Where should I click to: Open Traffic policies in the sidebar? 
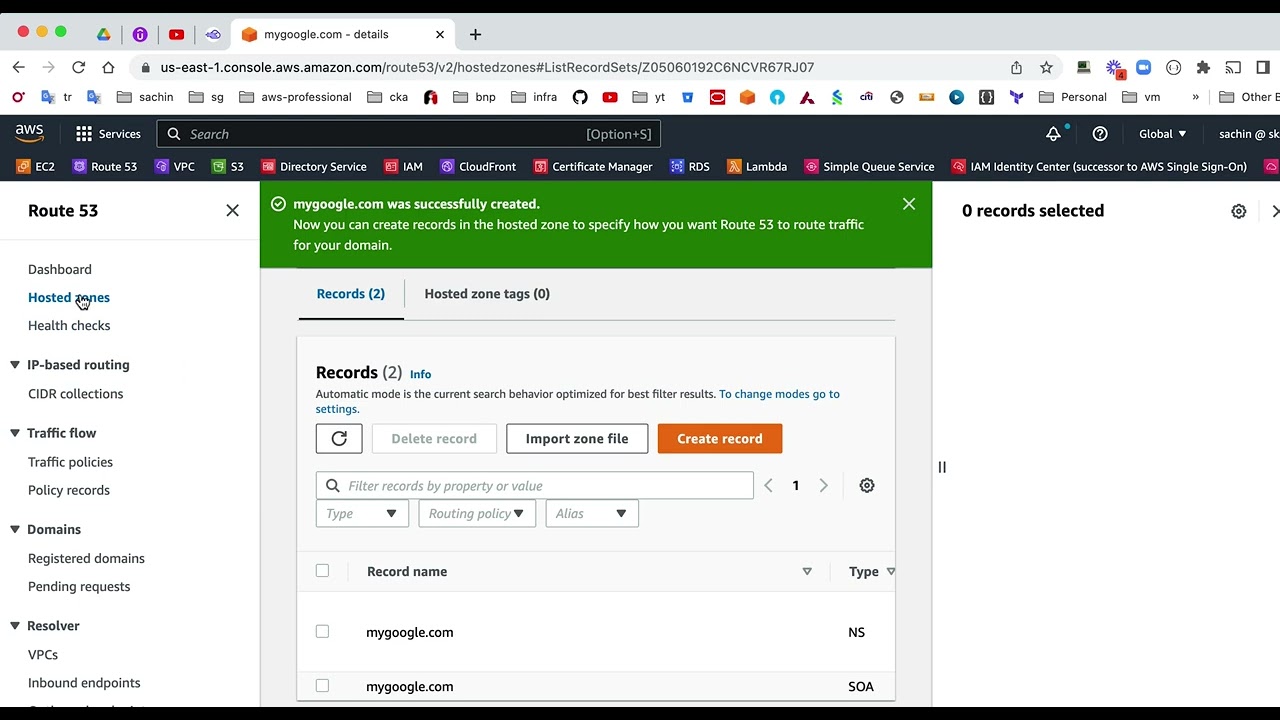click(x=71, y=462)
